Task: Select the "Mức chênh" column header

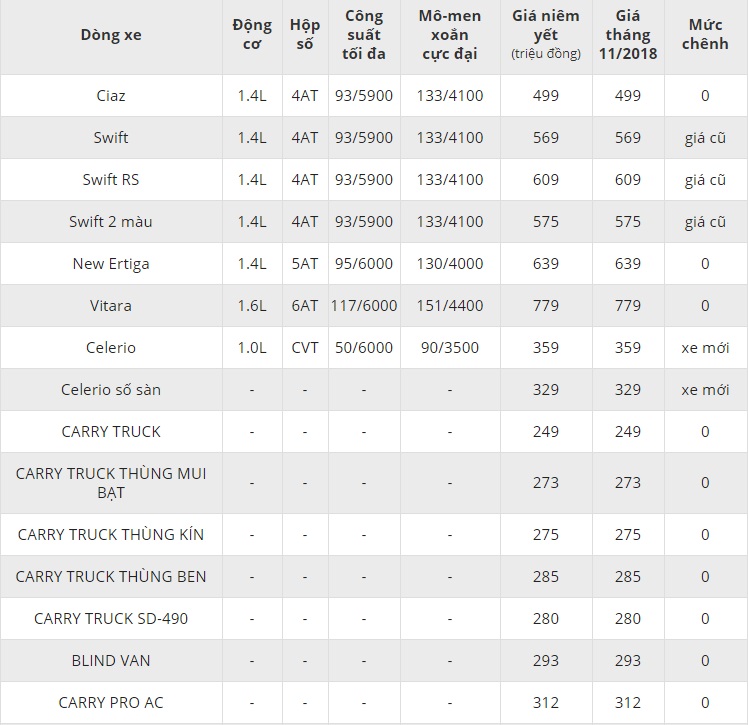Action: (704, 35)
